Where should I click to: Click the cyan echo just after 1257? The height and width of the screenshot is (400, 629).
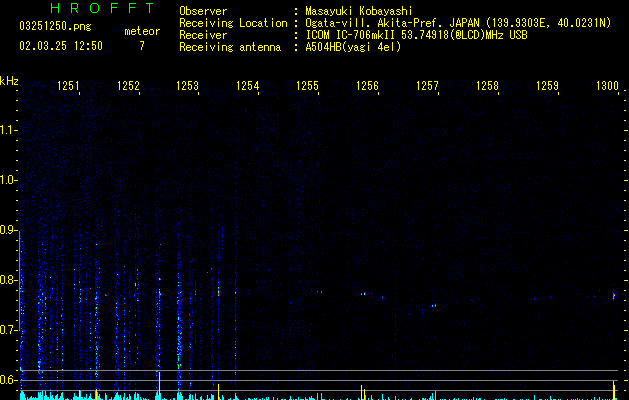tap(434, 306)
